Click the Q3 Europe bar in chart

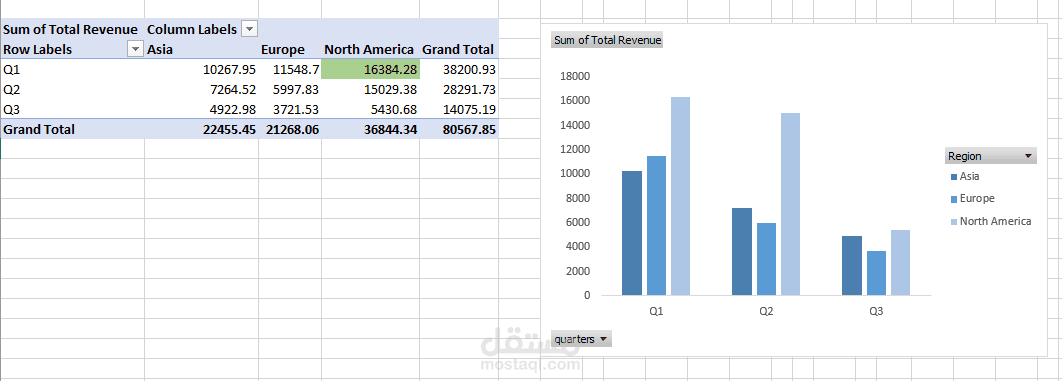[x=876, y=273]
